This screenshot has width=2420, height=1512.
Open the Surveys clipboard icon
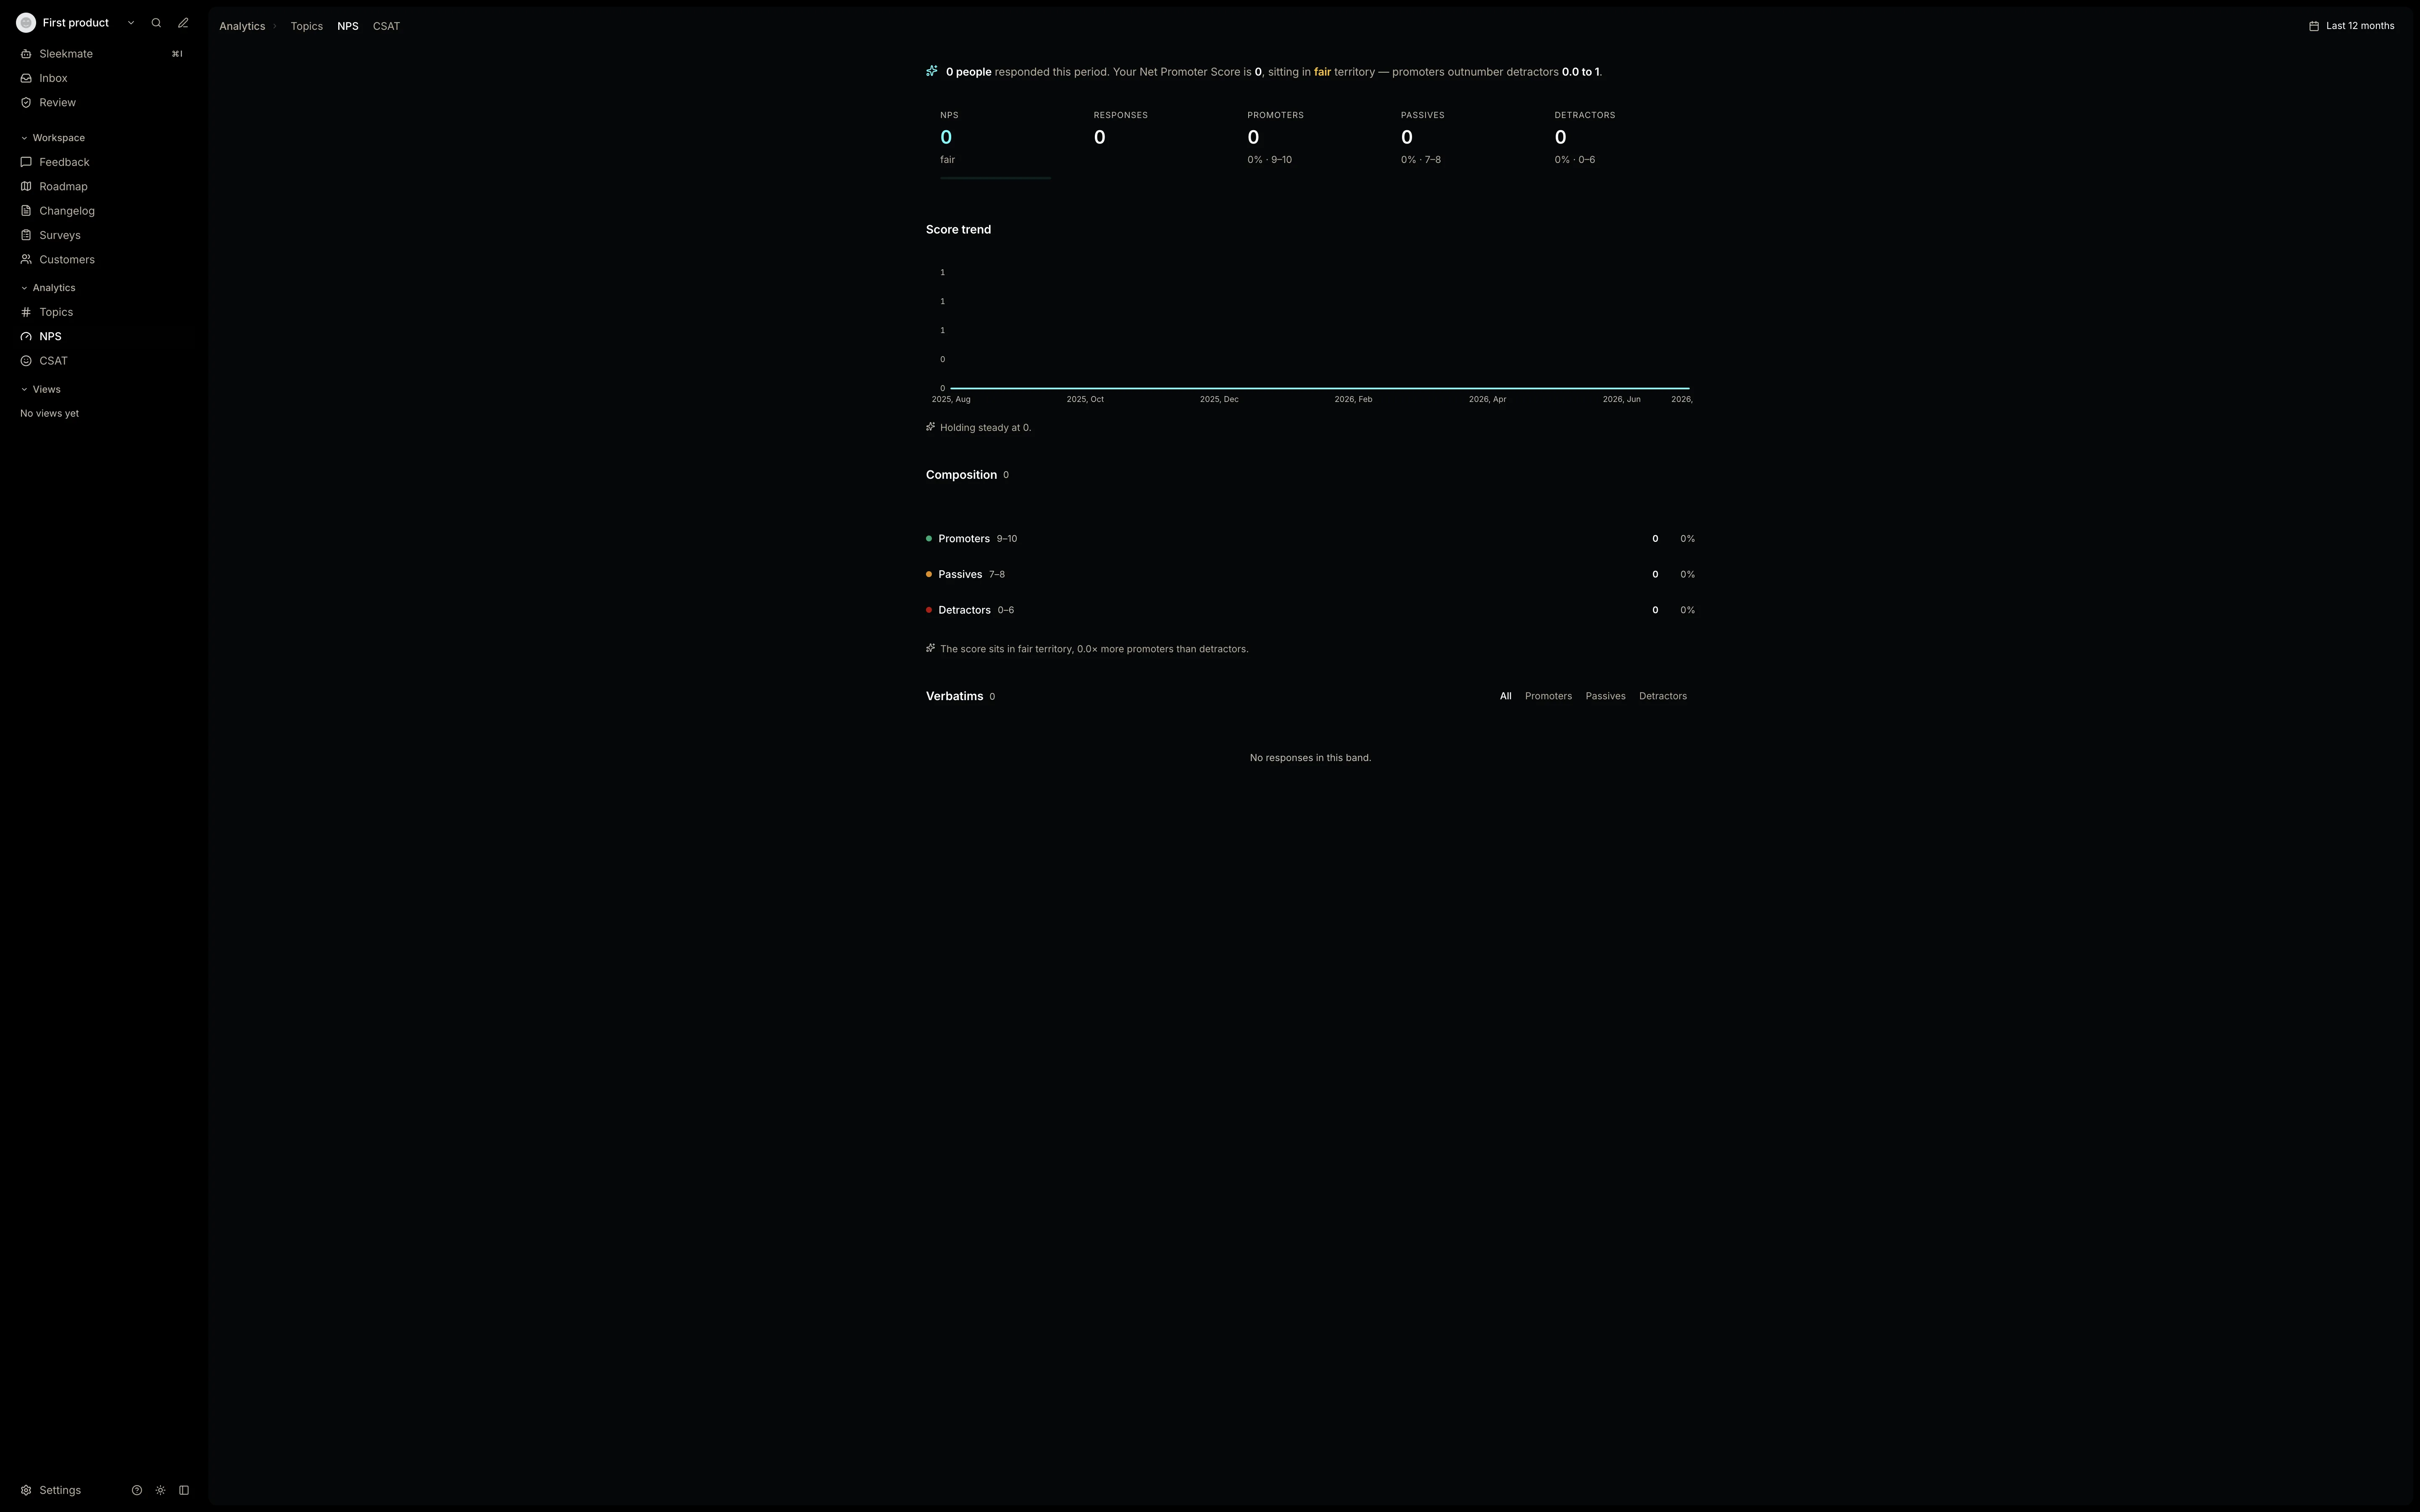coord(26,235)
